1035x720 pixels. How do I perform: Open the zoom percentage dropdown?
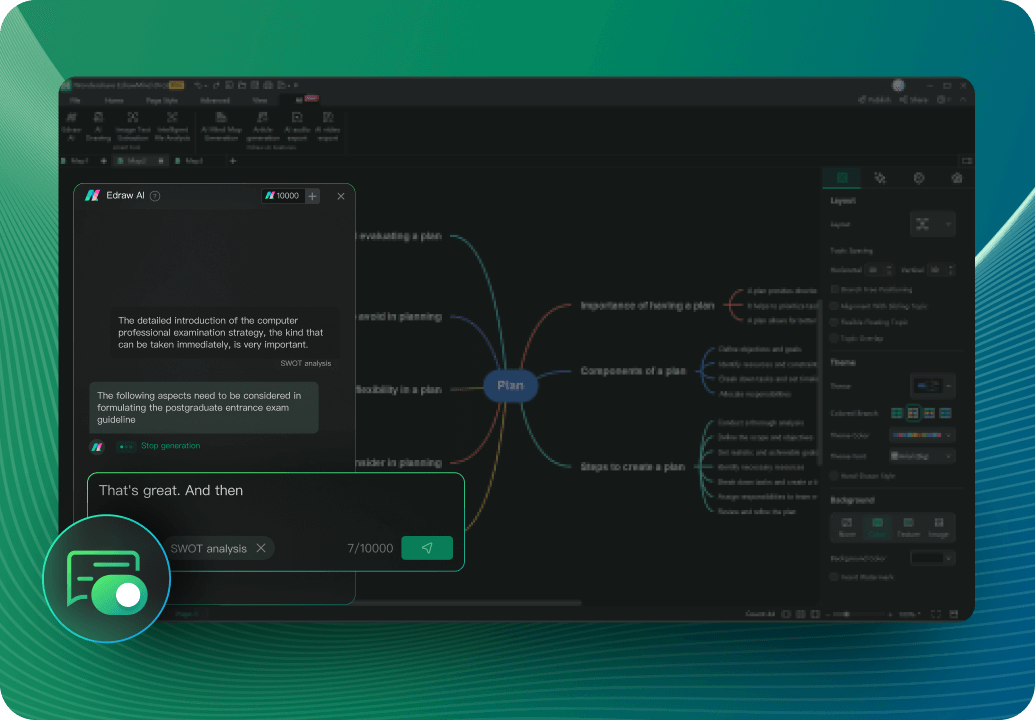[910, 614]
